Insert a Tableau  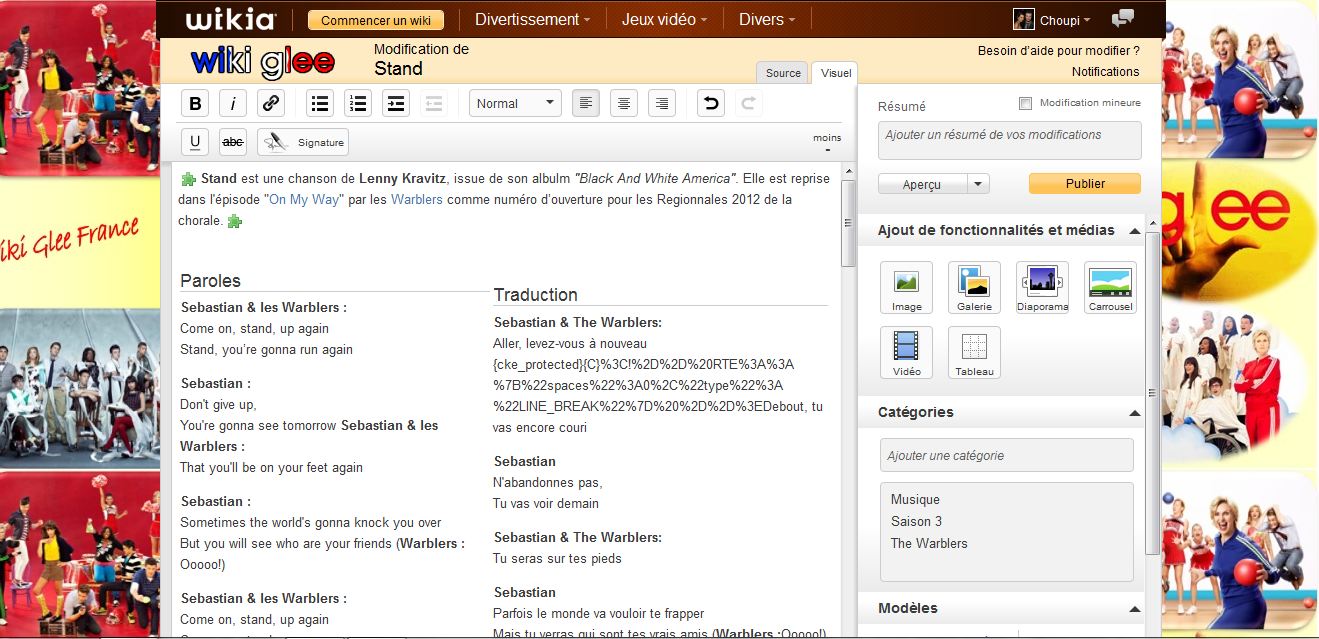(974, 353)
